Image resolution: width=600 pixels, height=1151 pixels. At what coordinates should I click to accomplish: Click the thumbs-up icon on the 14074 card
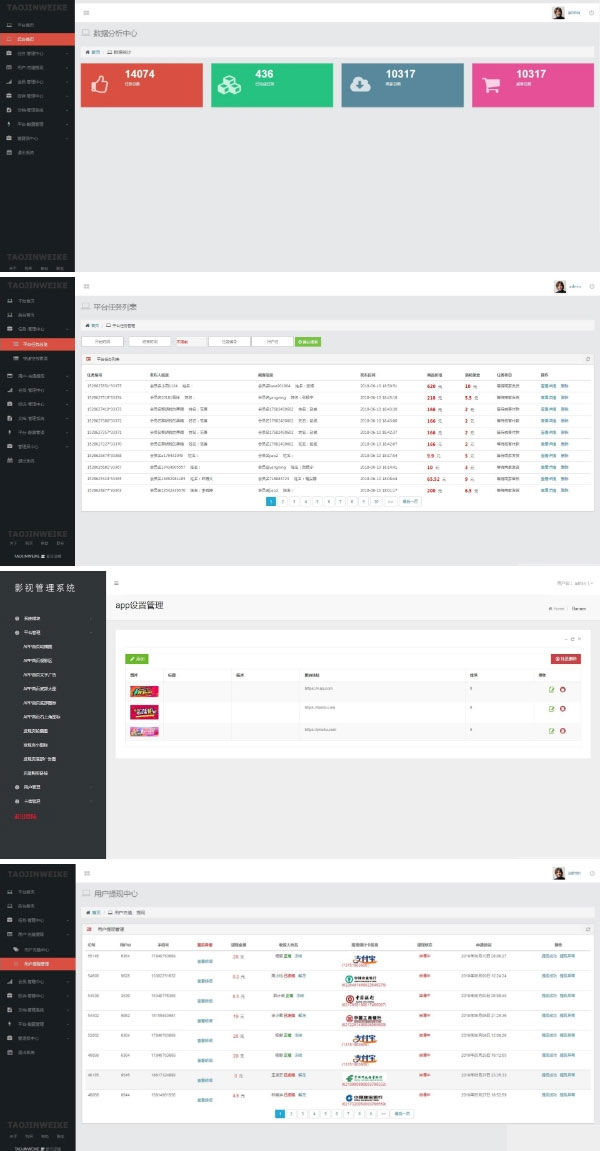click(x=99, y=84)
